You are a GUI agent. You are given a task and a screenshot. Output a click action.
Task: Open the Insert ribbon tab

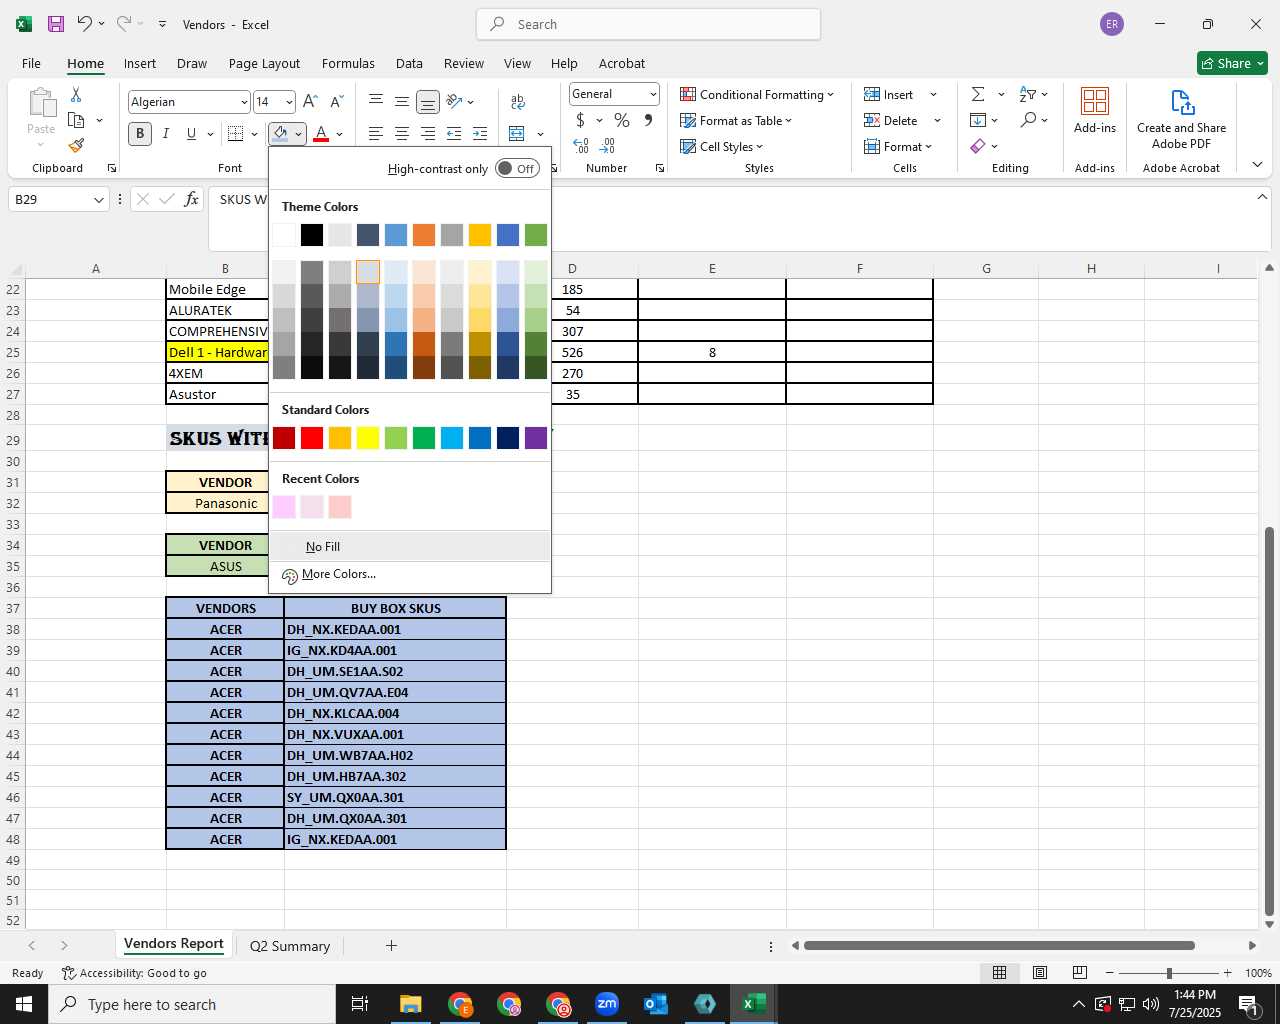click(140, 63)
